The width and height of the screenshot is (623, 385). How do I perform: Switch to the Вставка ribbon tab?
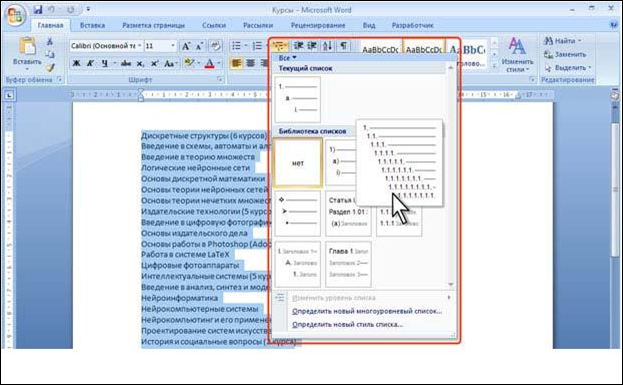click(92, 25)
